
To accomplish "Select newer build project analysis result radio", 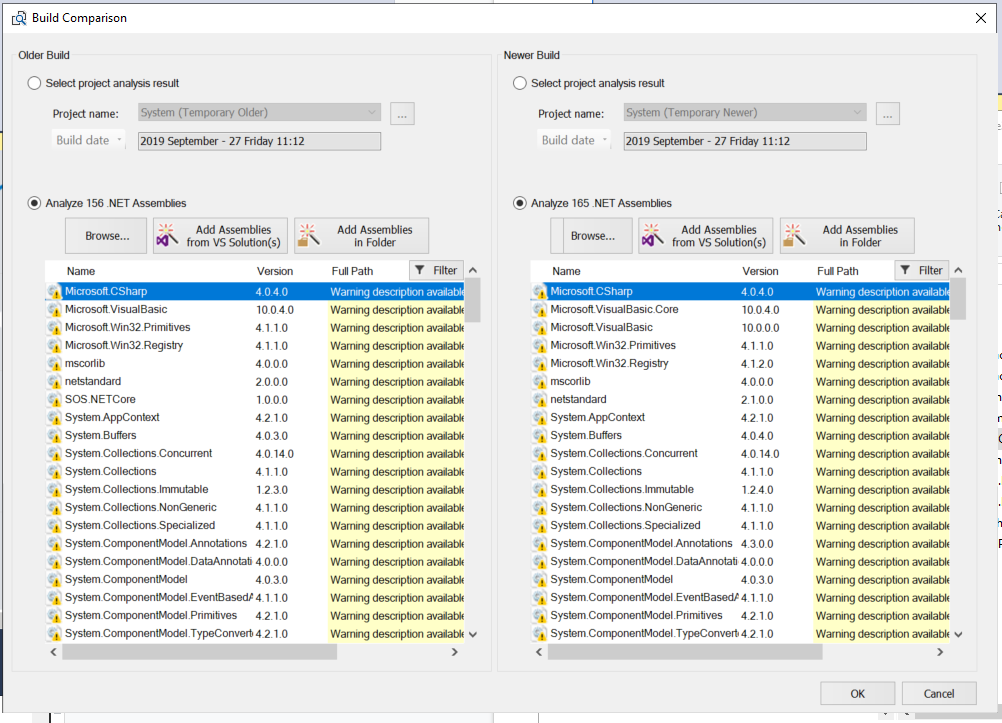I will [520, 83].
